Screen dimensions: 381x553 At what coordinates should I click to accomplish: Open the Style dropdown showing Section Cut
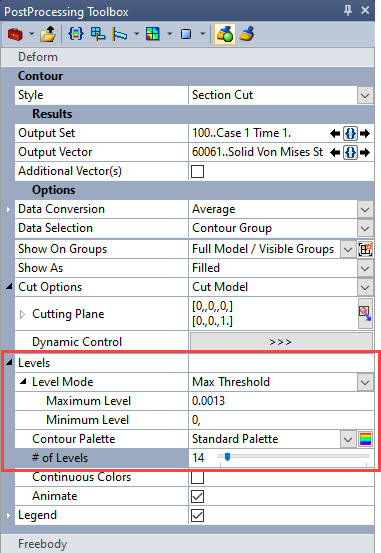pos(365,96)
